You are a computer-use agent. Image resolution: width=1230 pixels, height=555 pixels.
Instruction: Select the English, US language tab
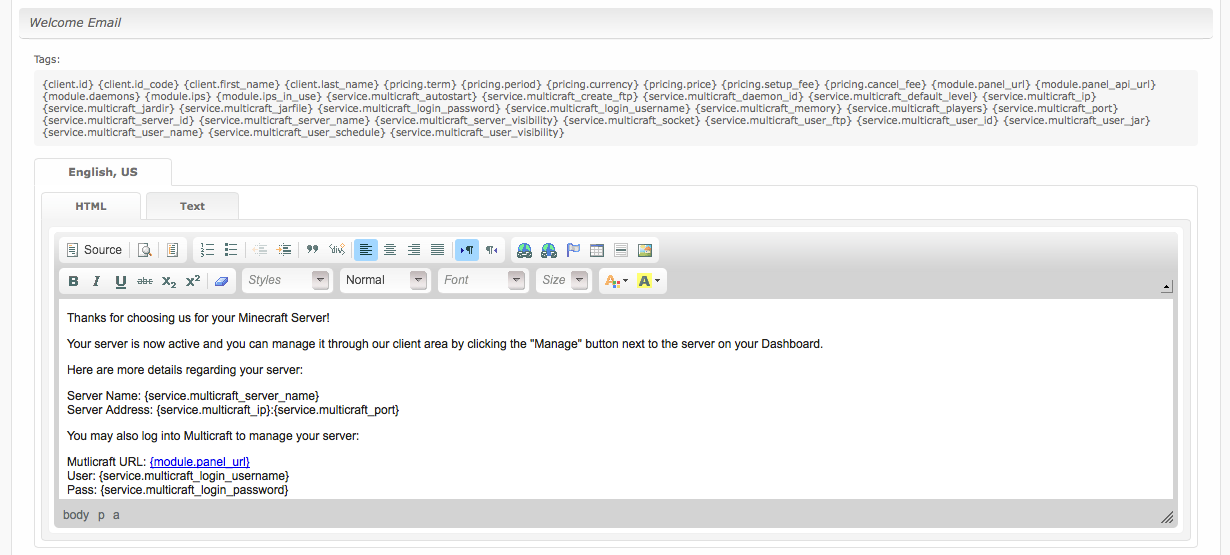click(103, 172)
